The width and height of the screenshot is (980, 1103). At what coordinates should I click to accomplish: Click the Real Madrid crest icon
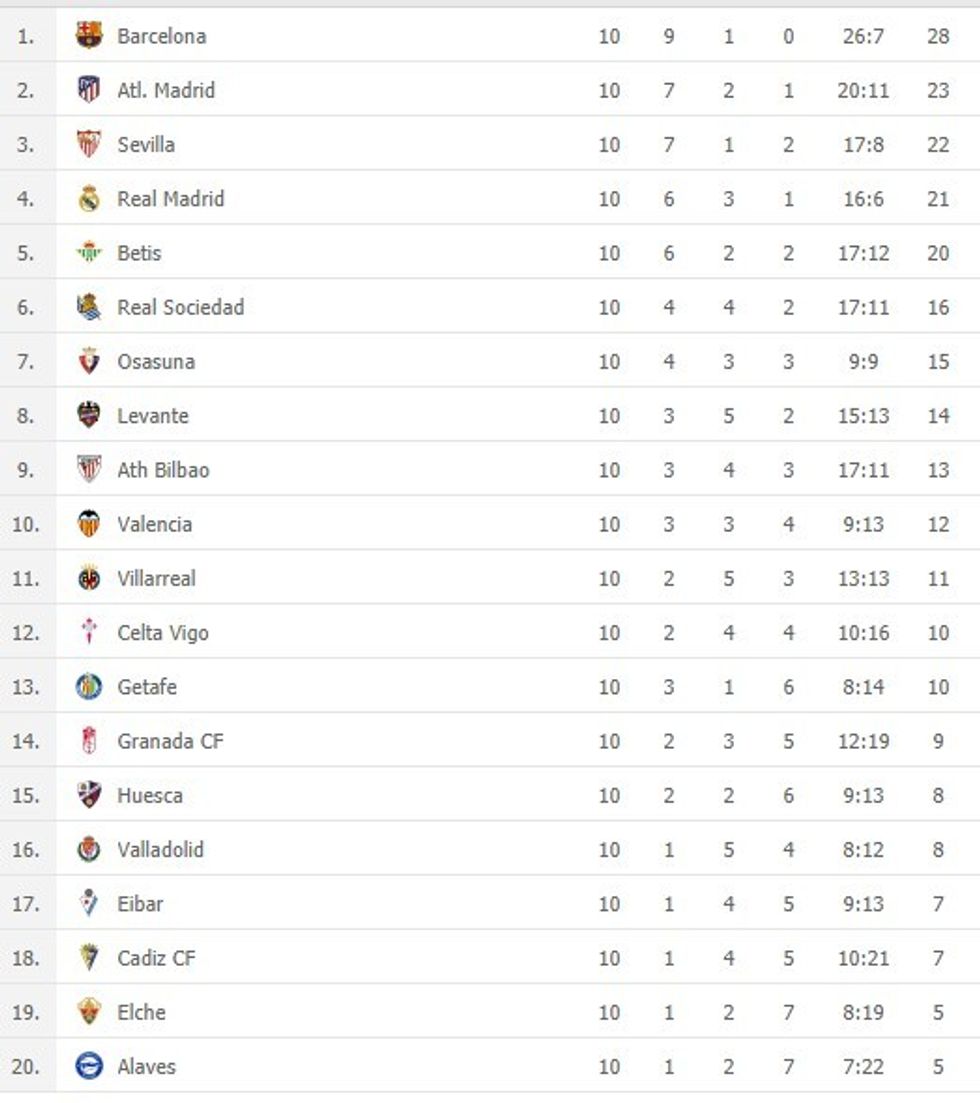coord(89,199)
